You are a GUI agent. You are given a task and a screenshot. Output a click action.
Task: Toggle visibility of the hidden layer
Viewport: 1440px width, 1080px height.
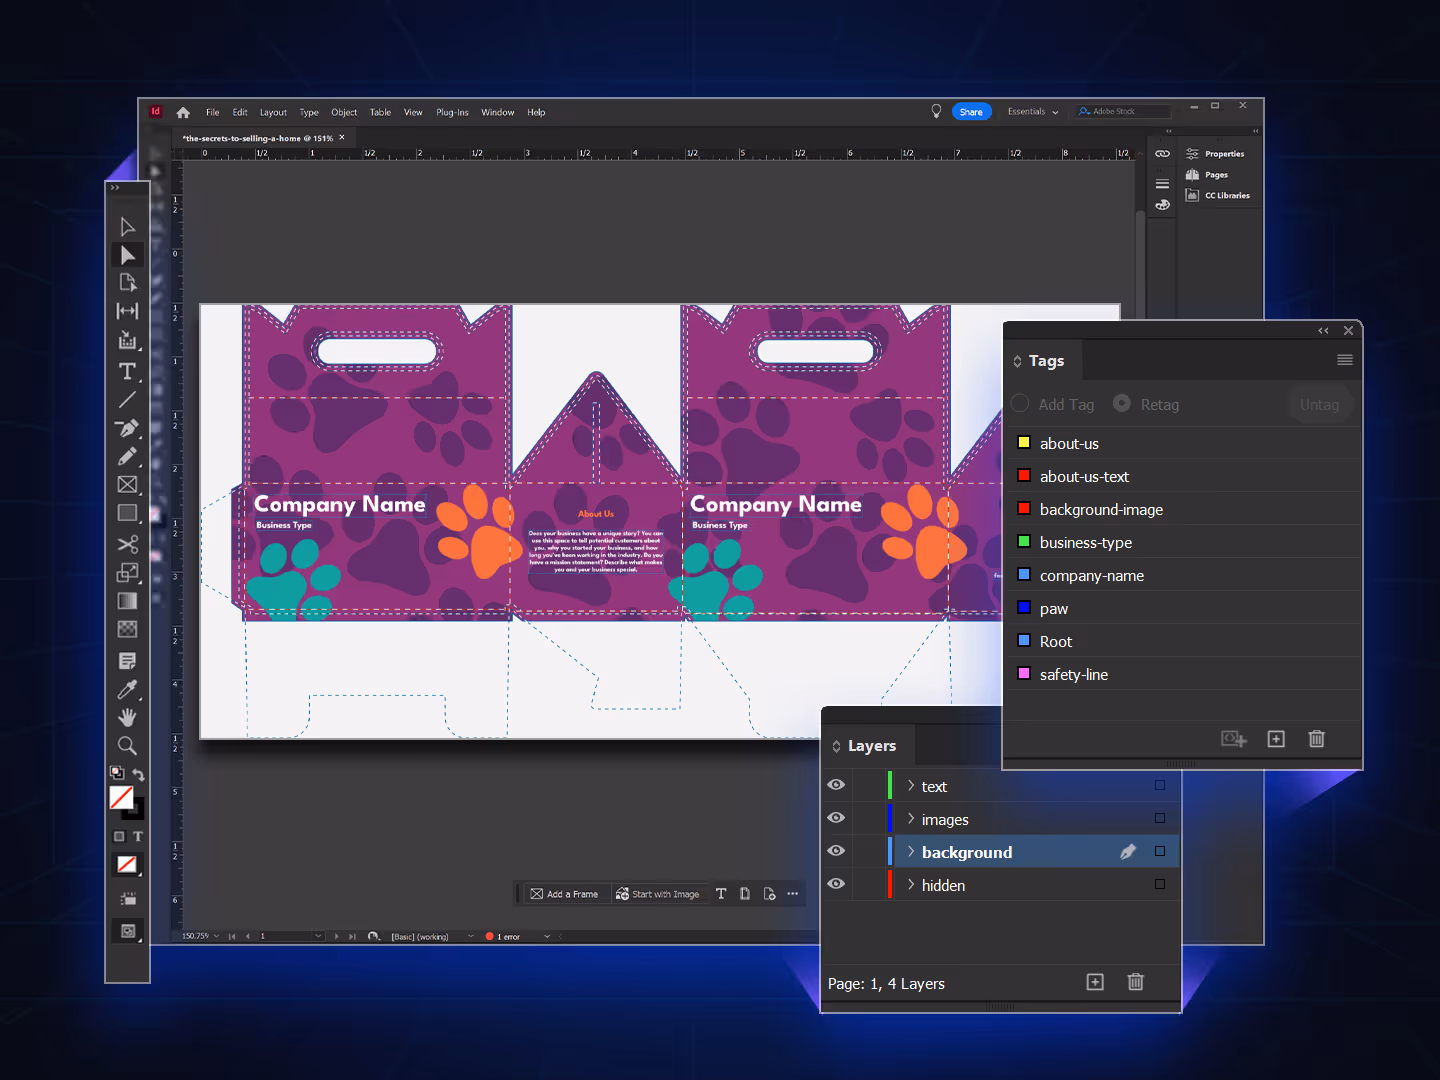[836, 883]
